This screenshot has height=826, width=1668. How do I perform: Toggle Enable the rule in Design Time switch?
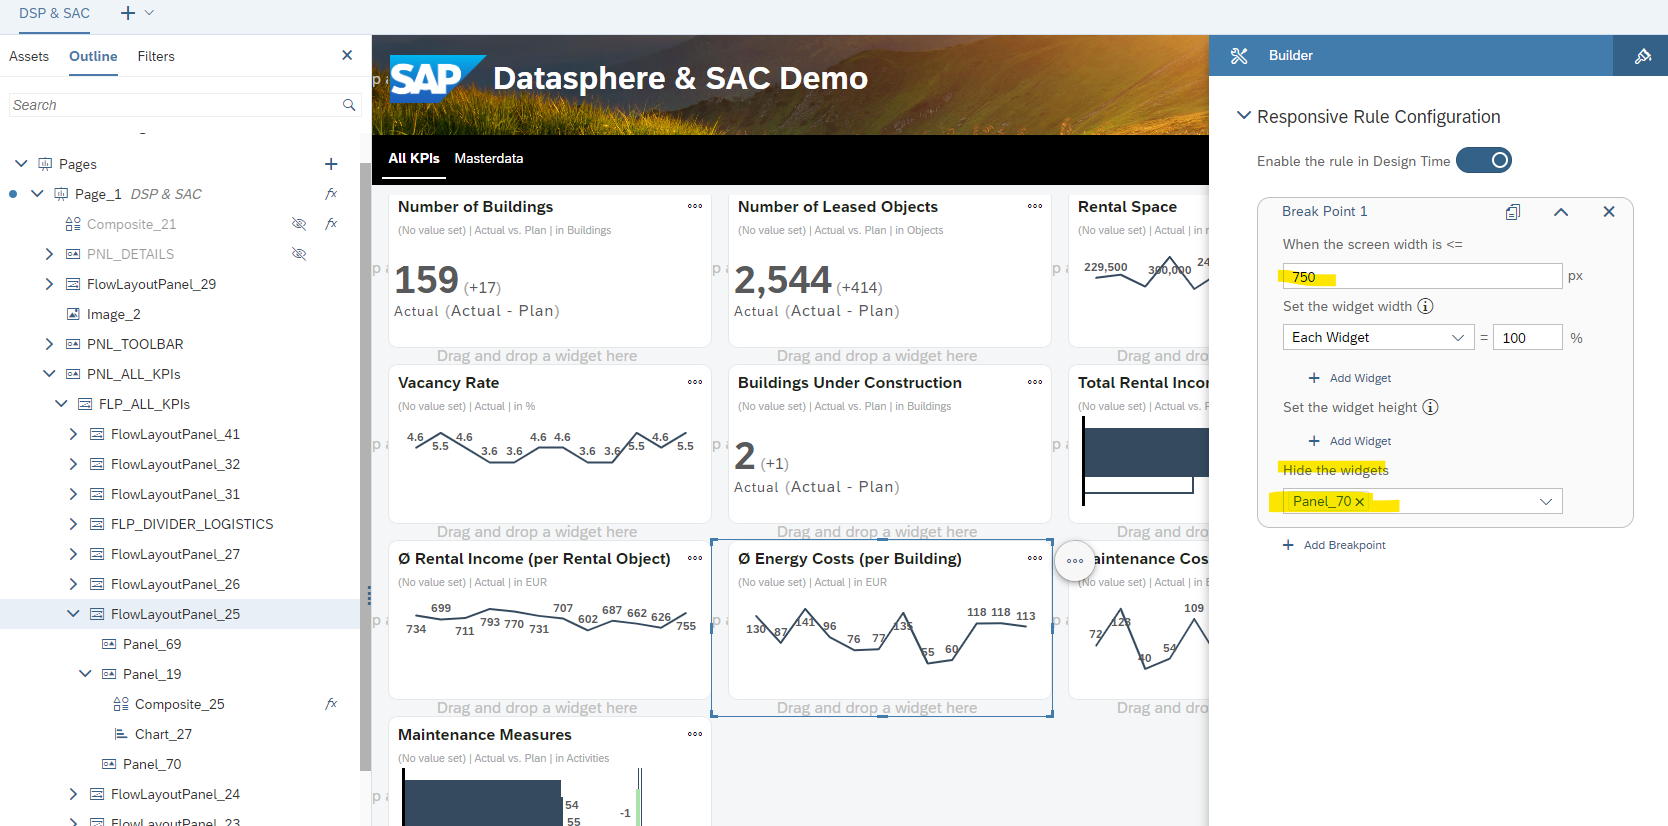[1484, 161]
